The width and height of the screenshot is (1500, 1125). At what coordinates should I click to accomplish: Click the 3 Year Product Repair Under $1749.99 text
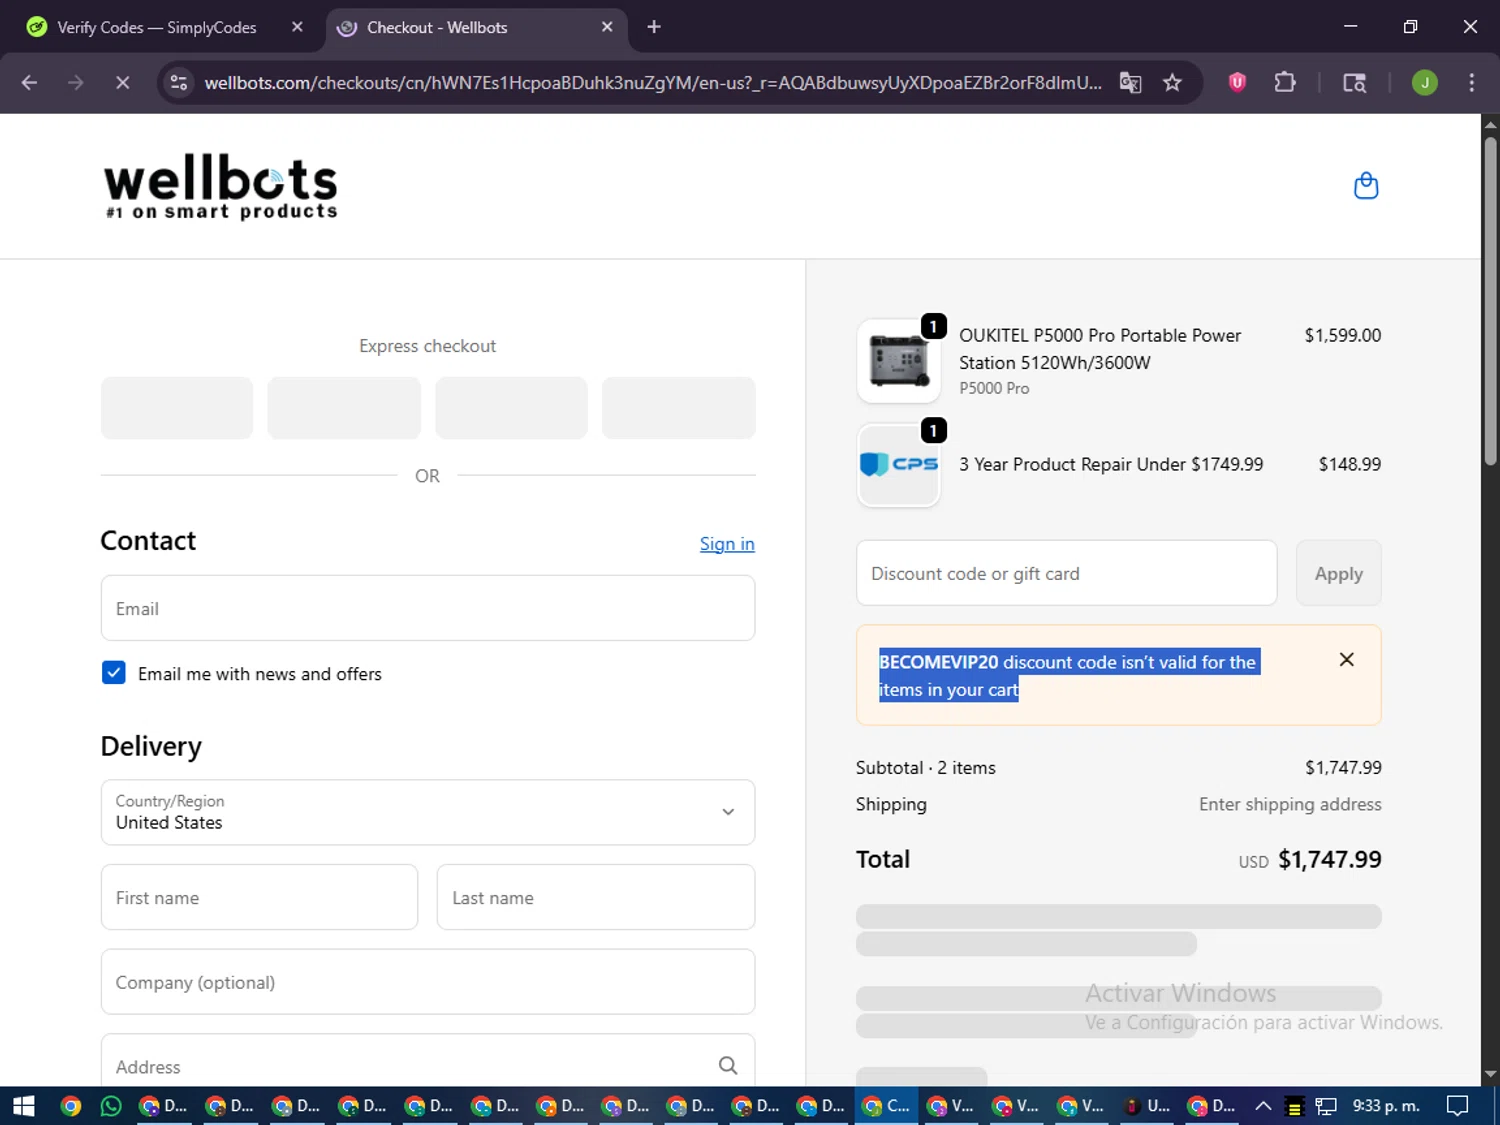point(1111,464)
